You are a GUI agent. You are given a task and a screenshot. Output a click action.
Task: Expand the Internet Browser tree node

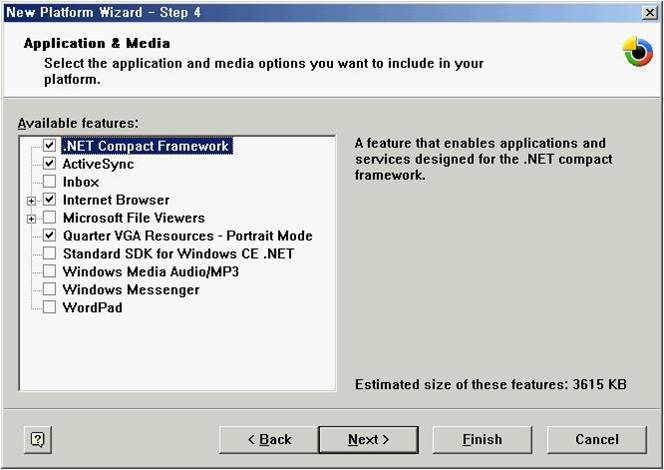pyautogui.click(x=32, y=201)
